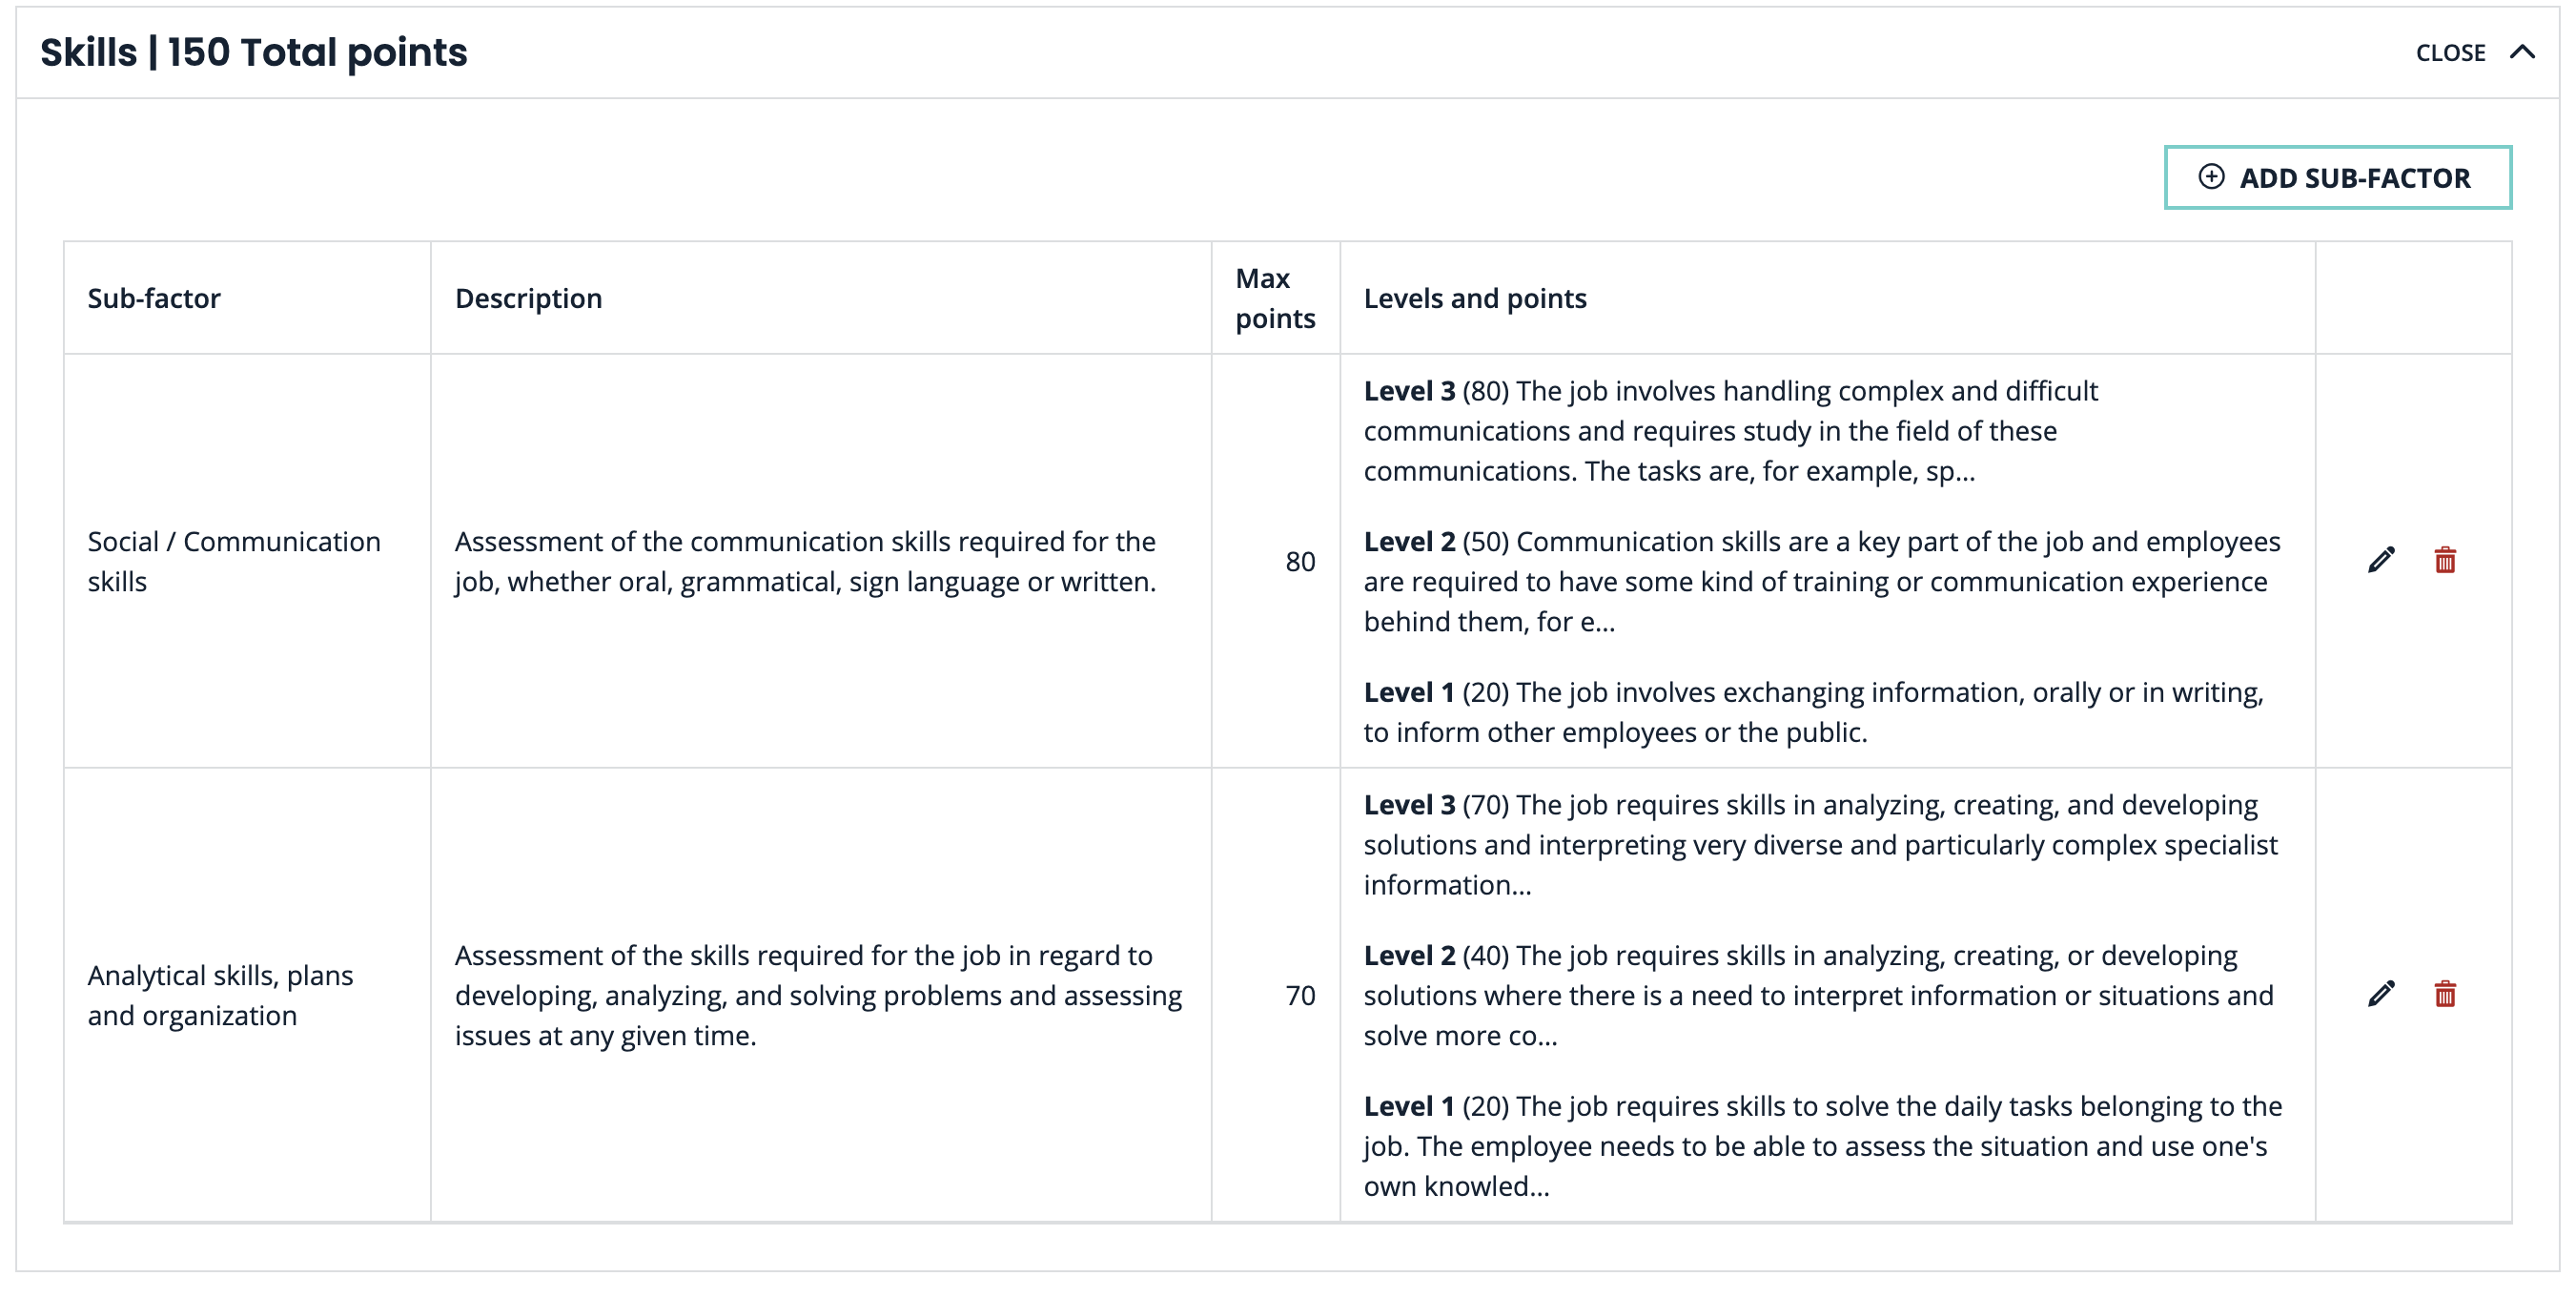Click the plus icon in Add Sub-Factor
Screen dimensions: 2576x1297
pyautogui.click(x=2211, y=177)
